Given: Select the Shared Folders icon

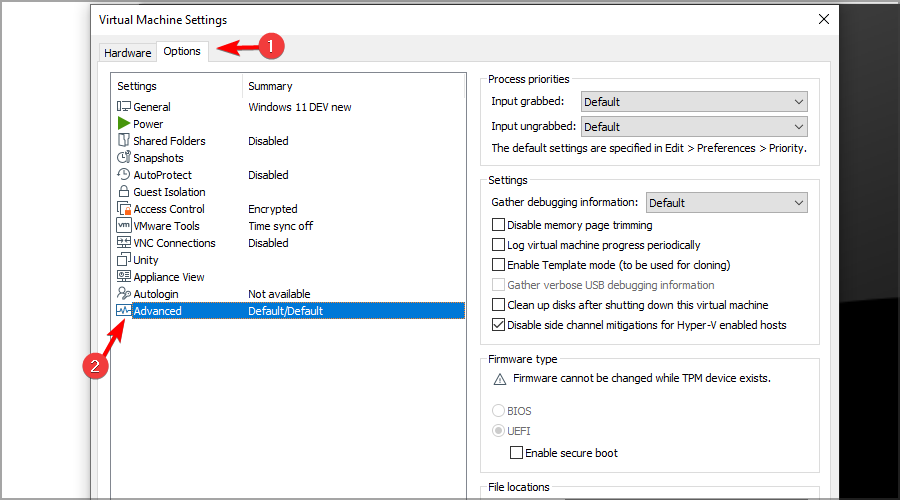Looking at the screenshot, I should coord(124,141).
